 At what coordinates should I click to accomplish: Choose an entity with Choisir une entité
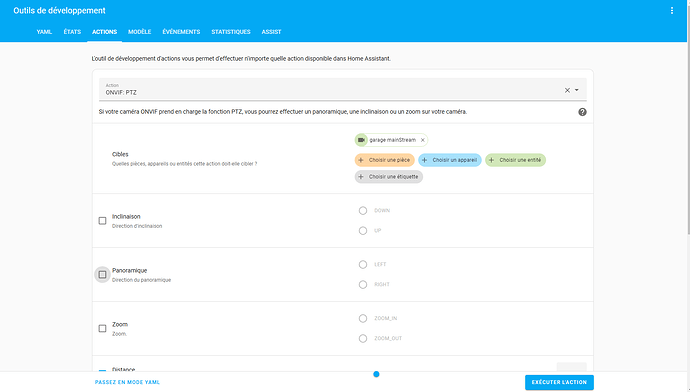click(515, 160)
